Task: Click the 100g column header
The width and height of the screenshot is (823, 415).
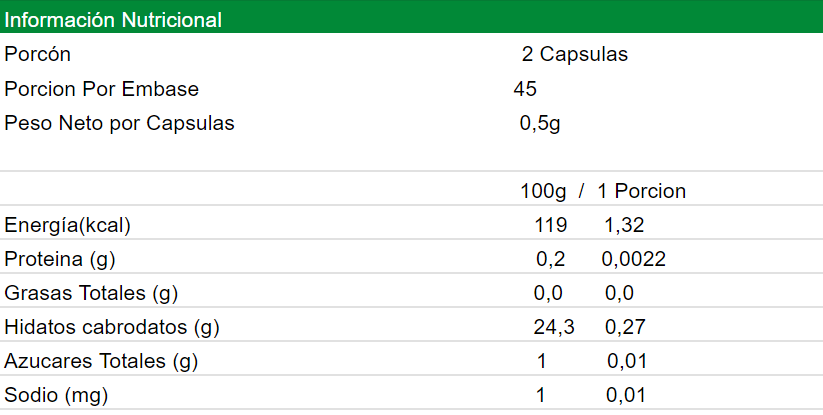Action: tap(543, 191)
